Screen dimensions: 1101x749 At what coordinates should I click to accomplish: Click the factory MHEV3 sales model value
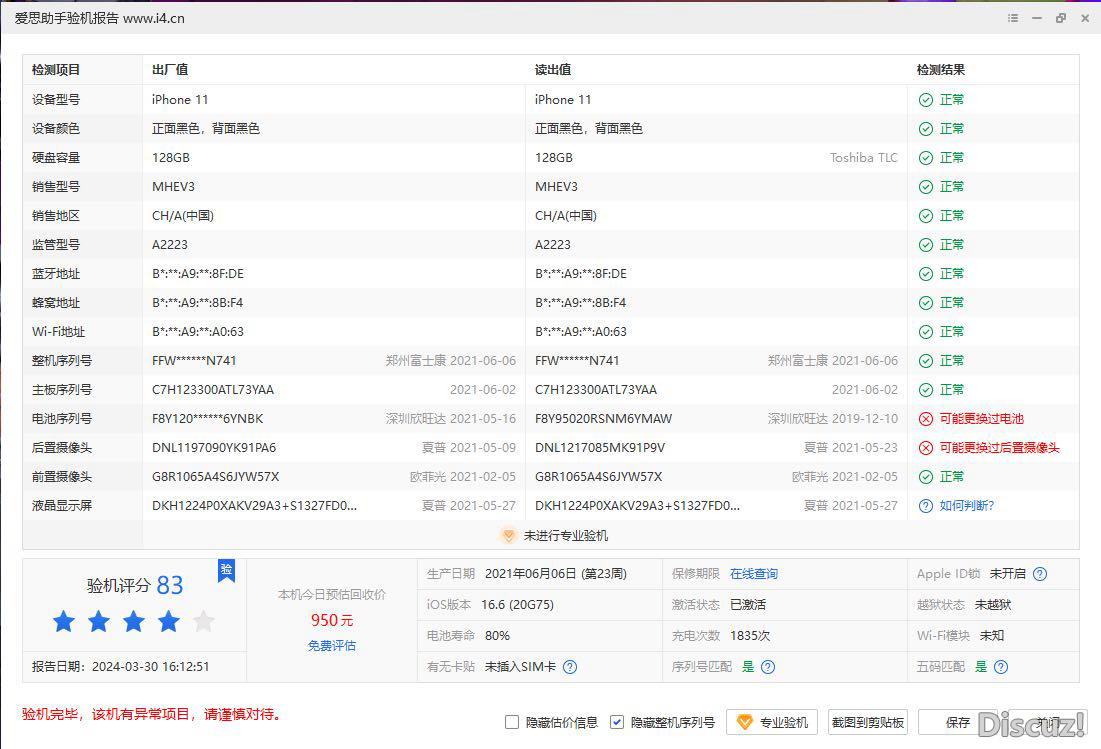point(173,187)
